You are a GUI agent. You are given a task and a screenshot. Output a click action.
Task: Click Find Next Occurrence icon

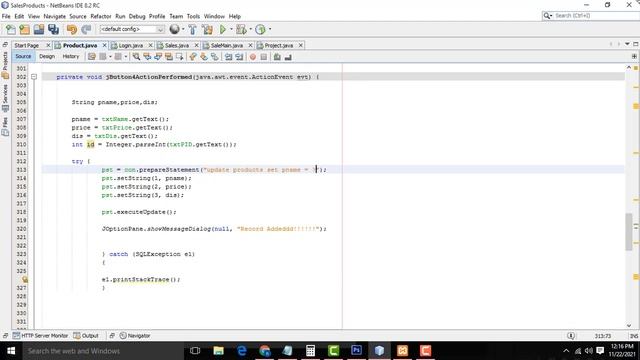(x=158, y=57)
